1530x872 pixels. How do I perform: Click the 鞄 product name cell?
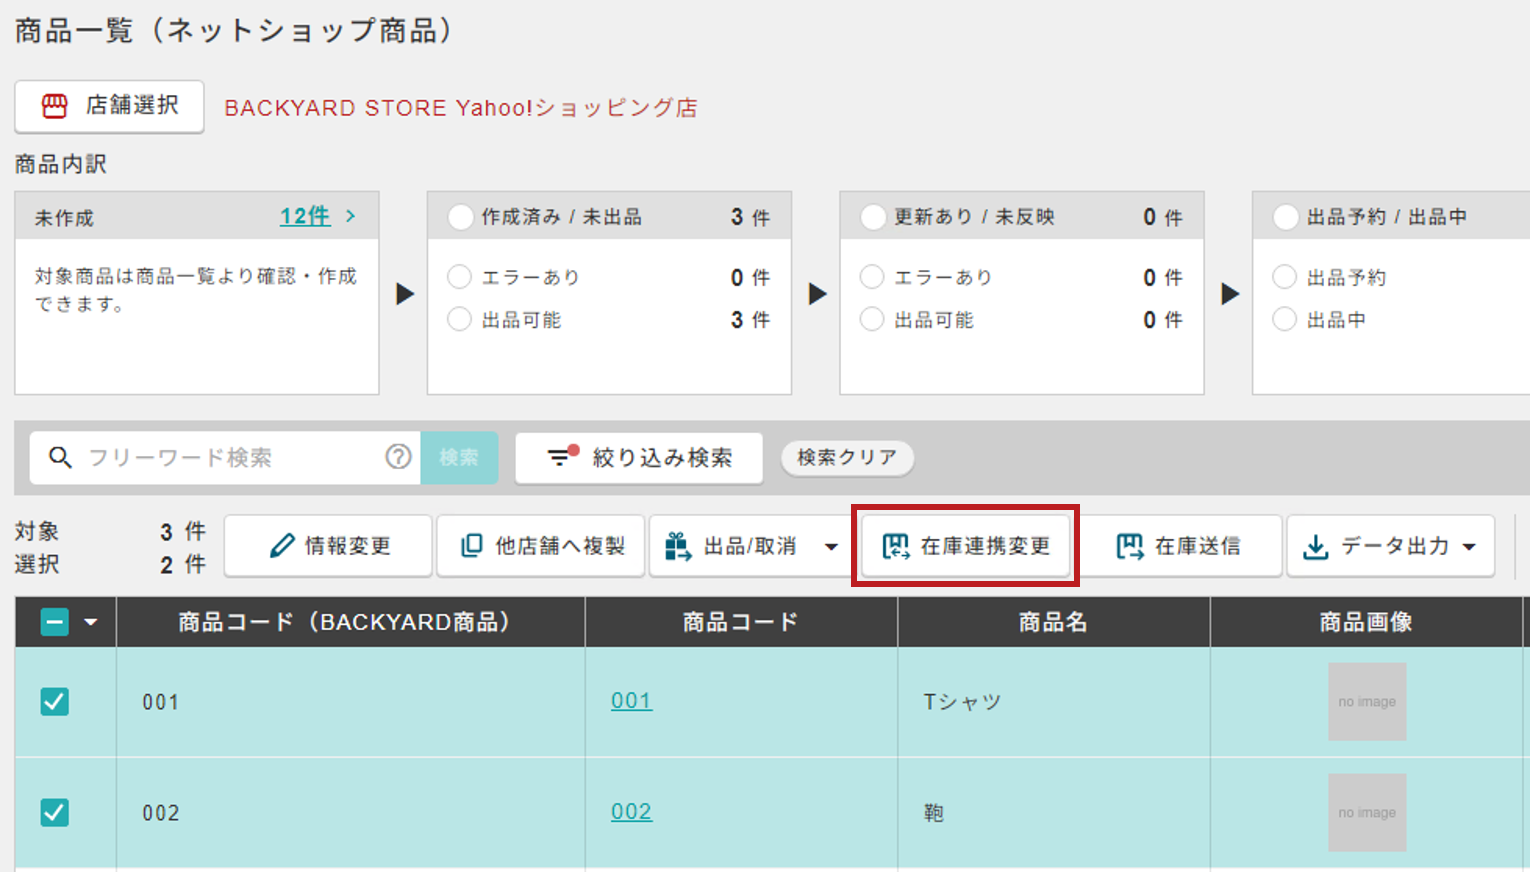(1054, 812)
